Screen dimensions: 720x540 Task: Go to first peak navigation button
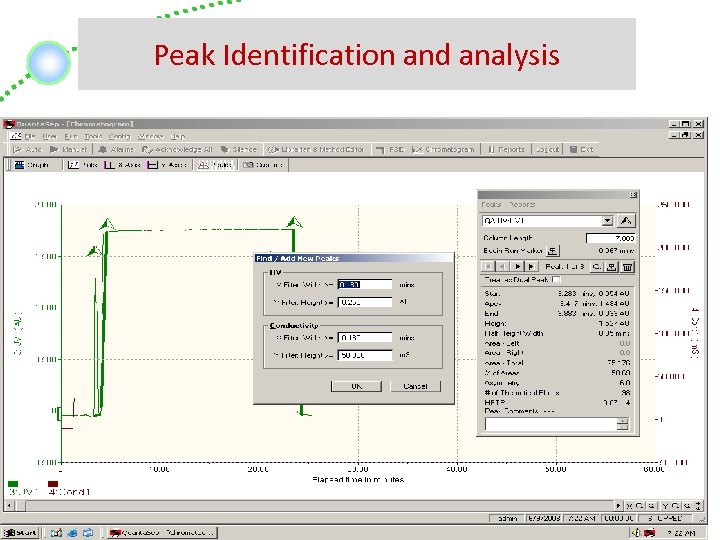488,266
